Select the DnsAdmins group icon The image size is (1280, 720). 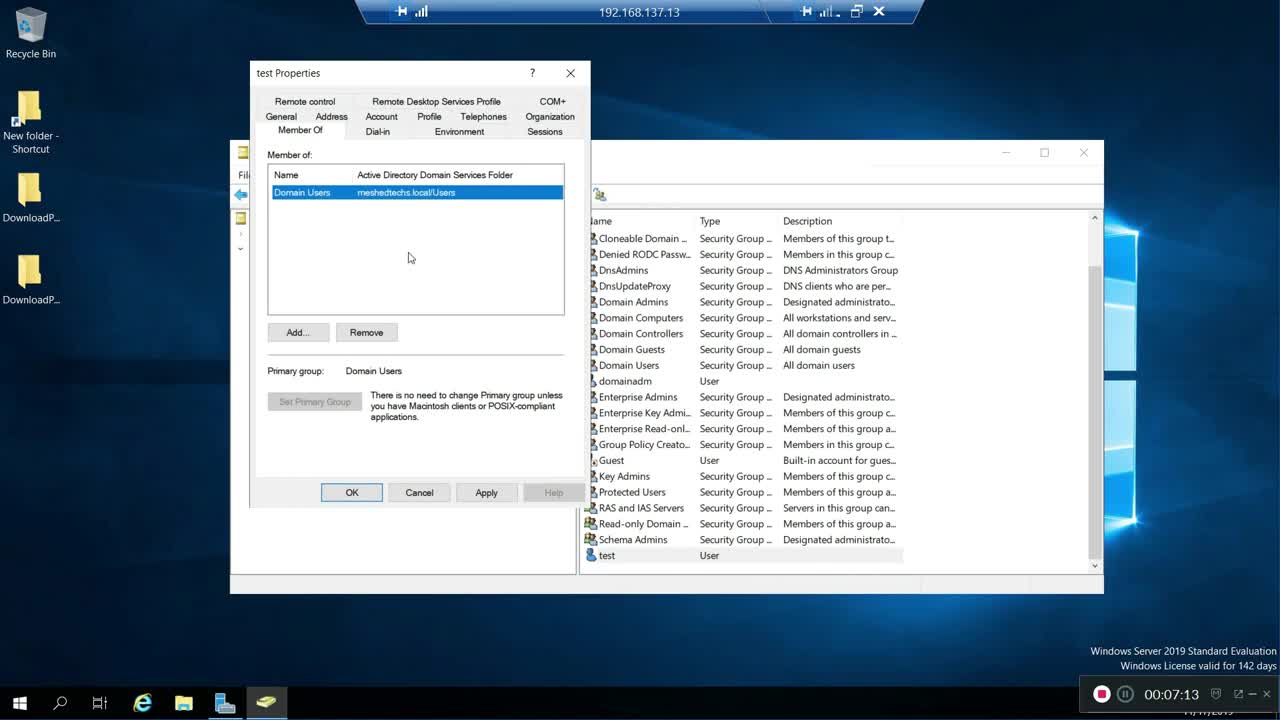click(x=591, y=270)
